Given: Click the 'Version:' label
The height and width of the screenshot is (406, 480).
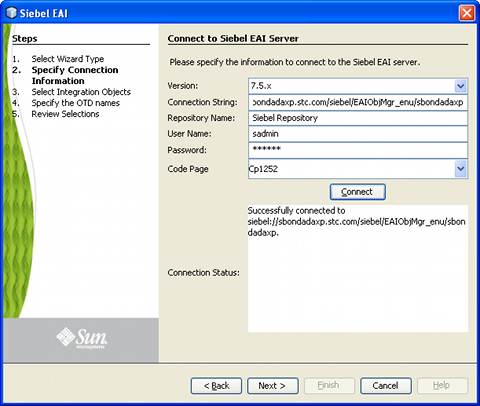Looking at the screenshot, I should tap(183, 86).
